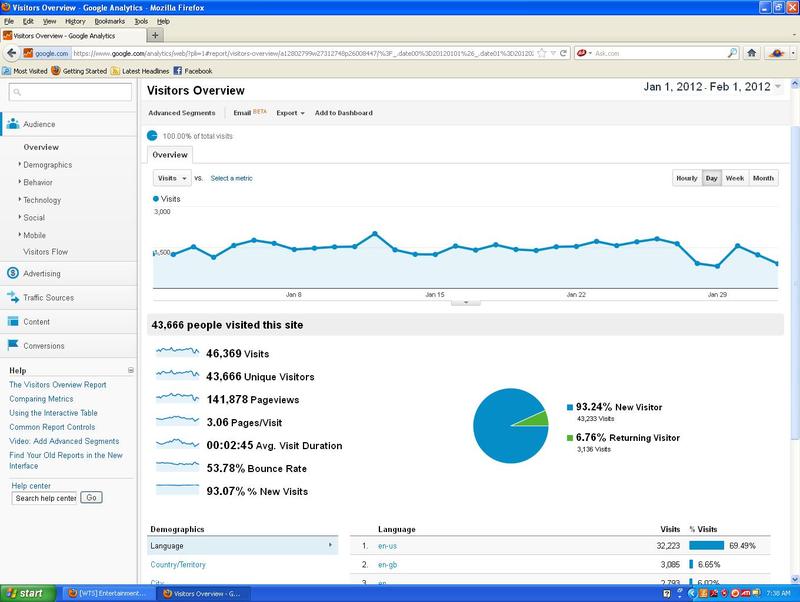800x602 pixels.
Task: Click the taskbar clock showing 7:36 AM
Action: pyautogui.click(x=778, y=593)
